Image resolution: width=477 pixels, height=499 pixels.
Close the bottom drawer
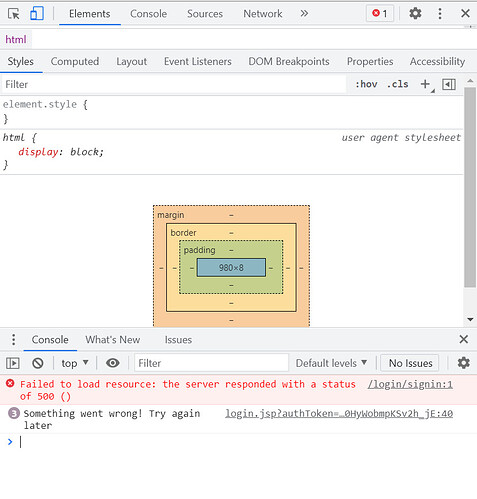(463, 339)
